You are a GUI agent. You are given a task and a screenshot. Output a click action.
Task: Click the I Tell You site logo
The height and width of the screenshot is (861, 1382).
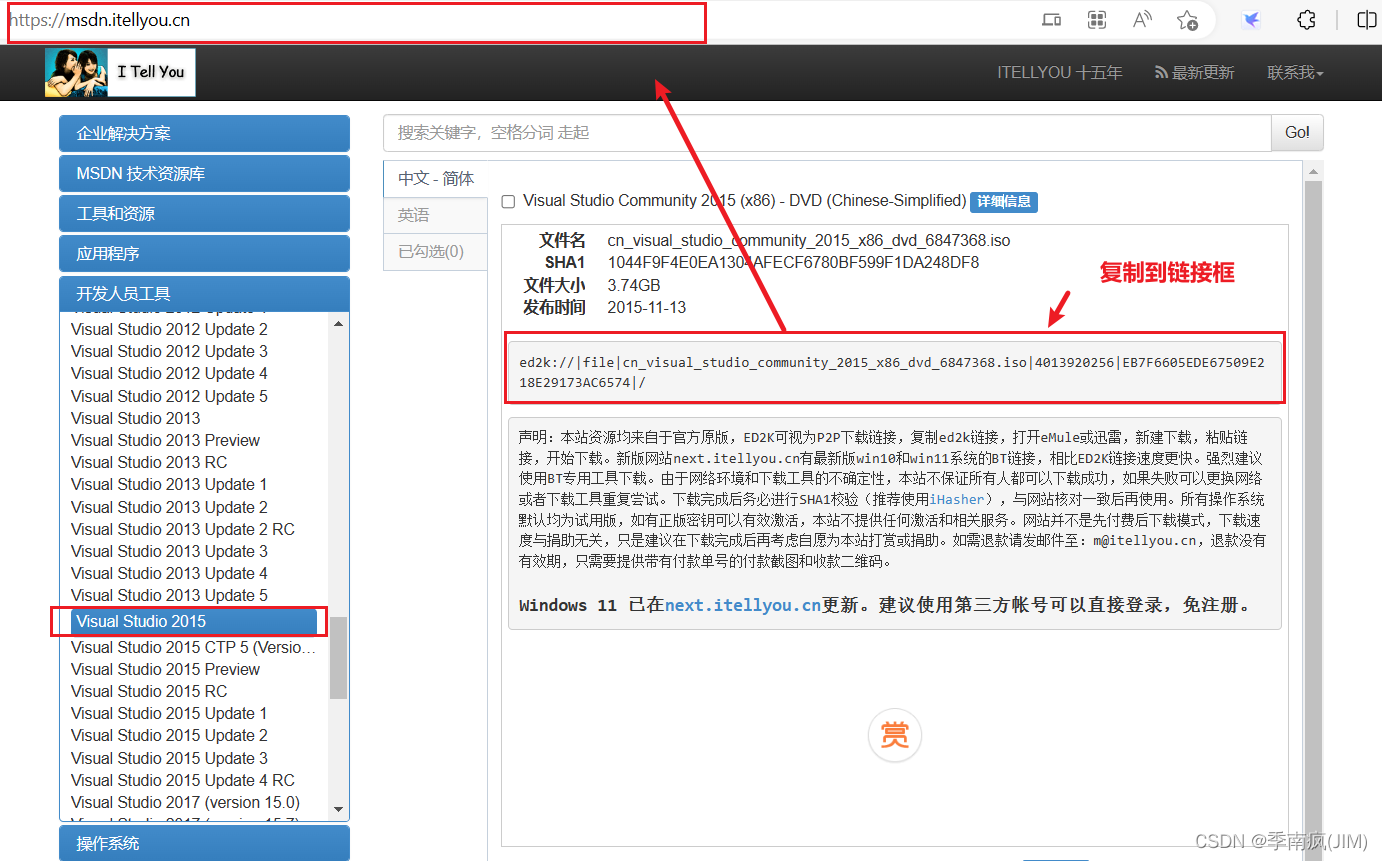tap(120, 72)
